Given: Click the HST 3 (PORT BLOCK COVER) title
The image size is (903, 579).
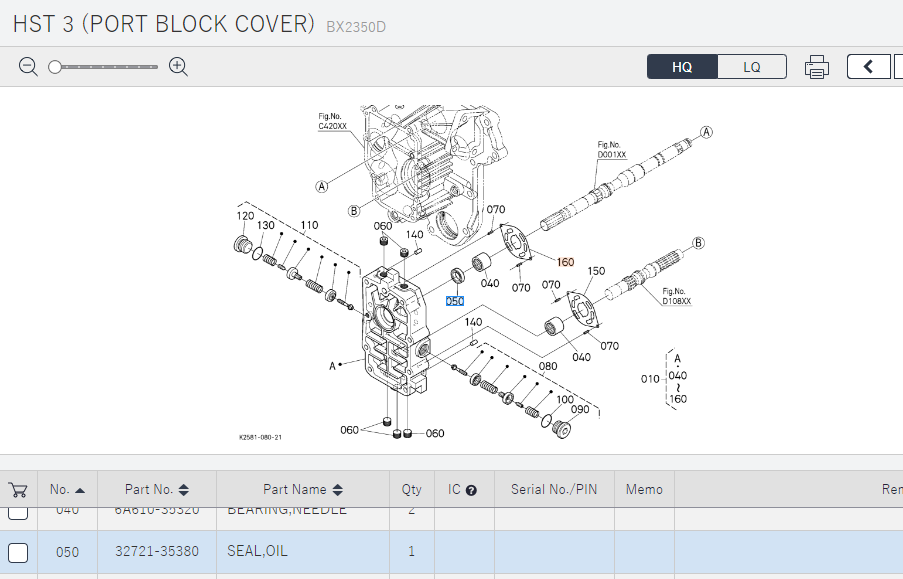Looking at the screenshot, I should point(164,24).
